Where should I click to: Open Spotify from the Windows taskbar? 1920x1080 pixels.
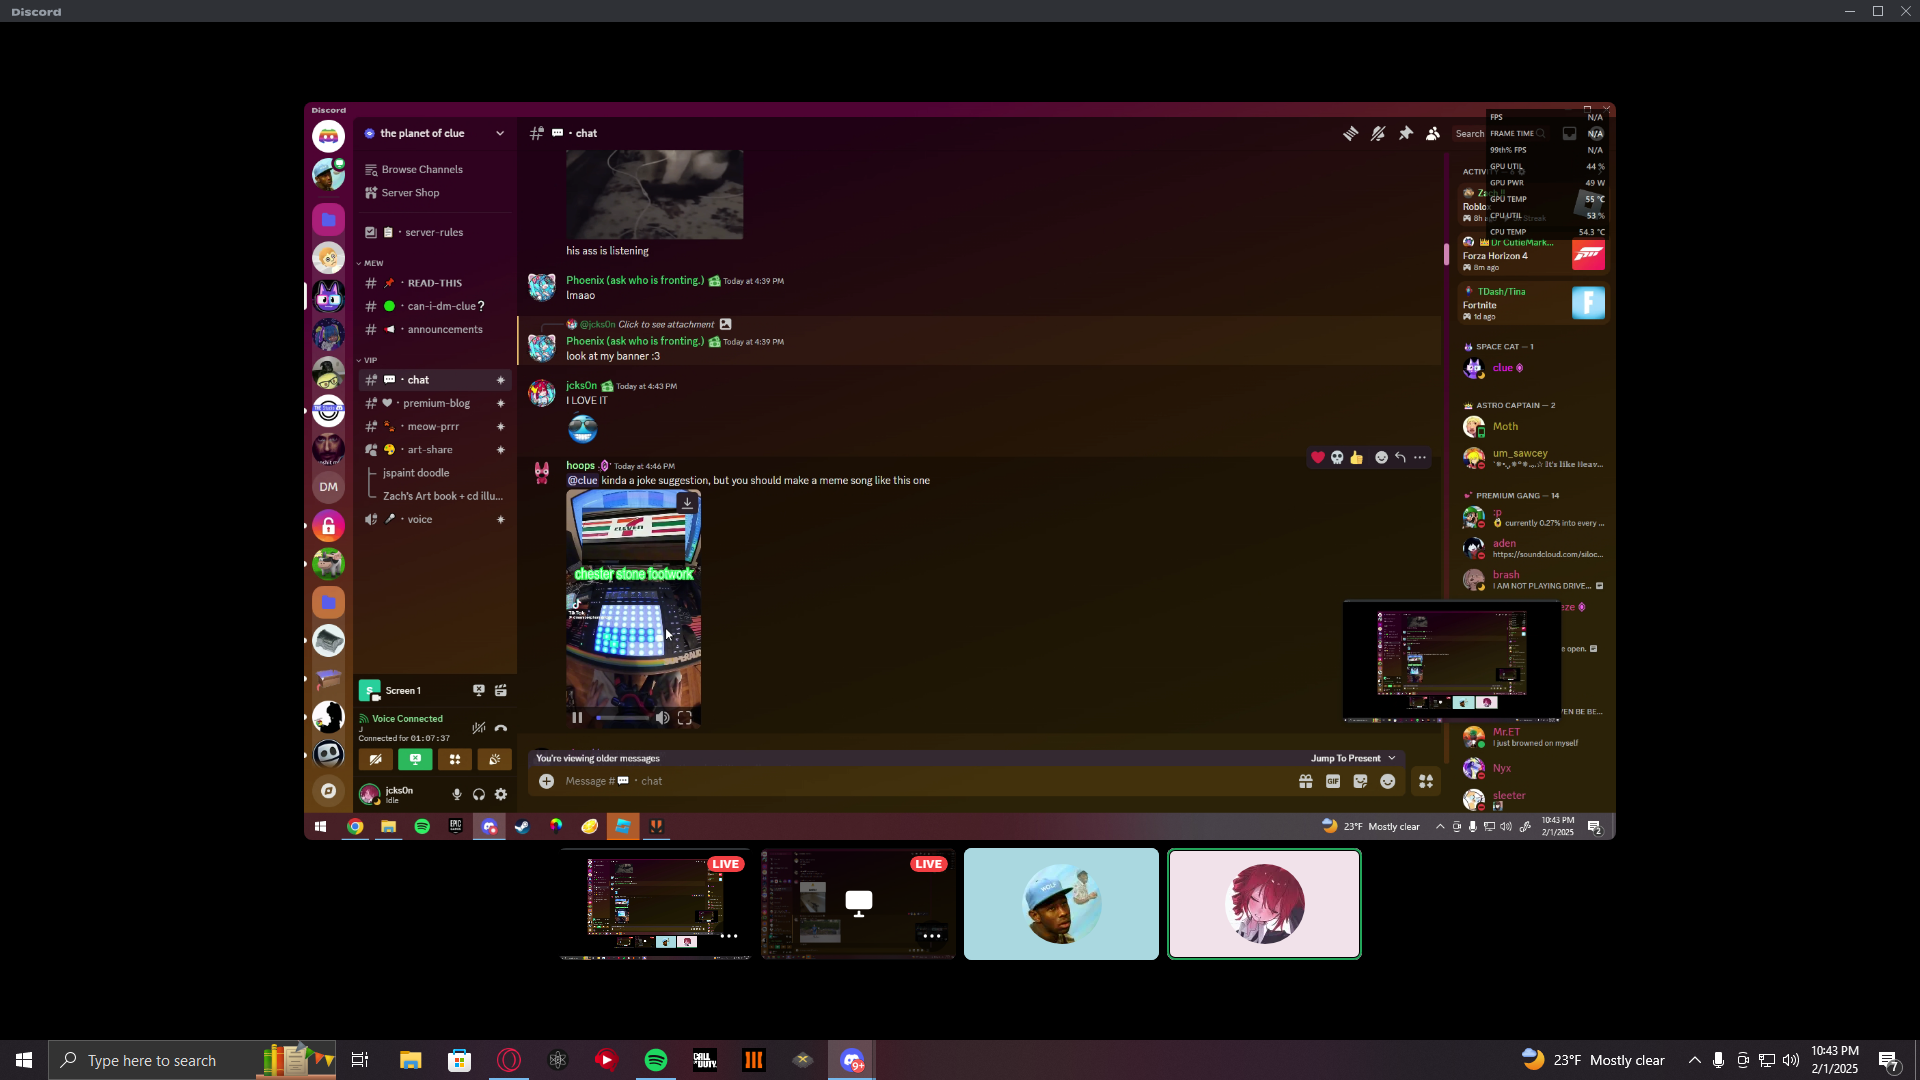(656, 1060)
